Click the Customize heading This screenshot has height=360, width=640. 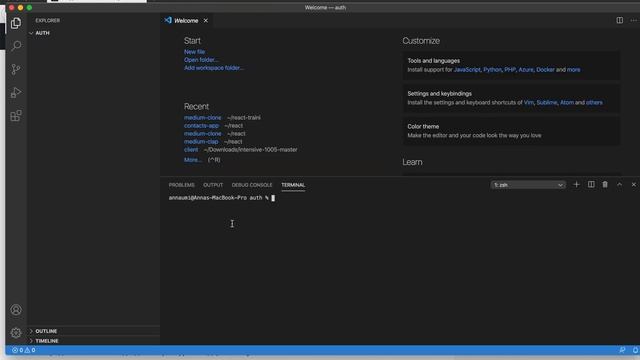click(421, 41)
